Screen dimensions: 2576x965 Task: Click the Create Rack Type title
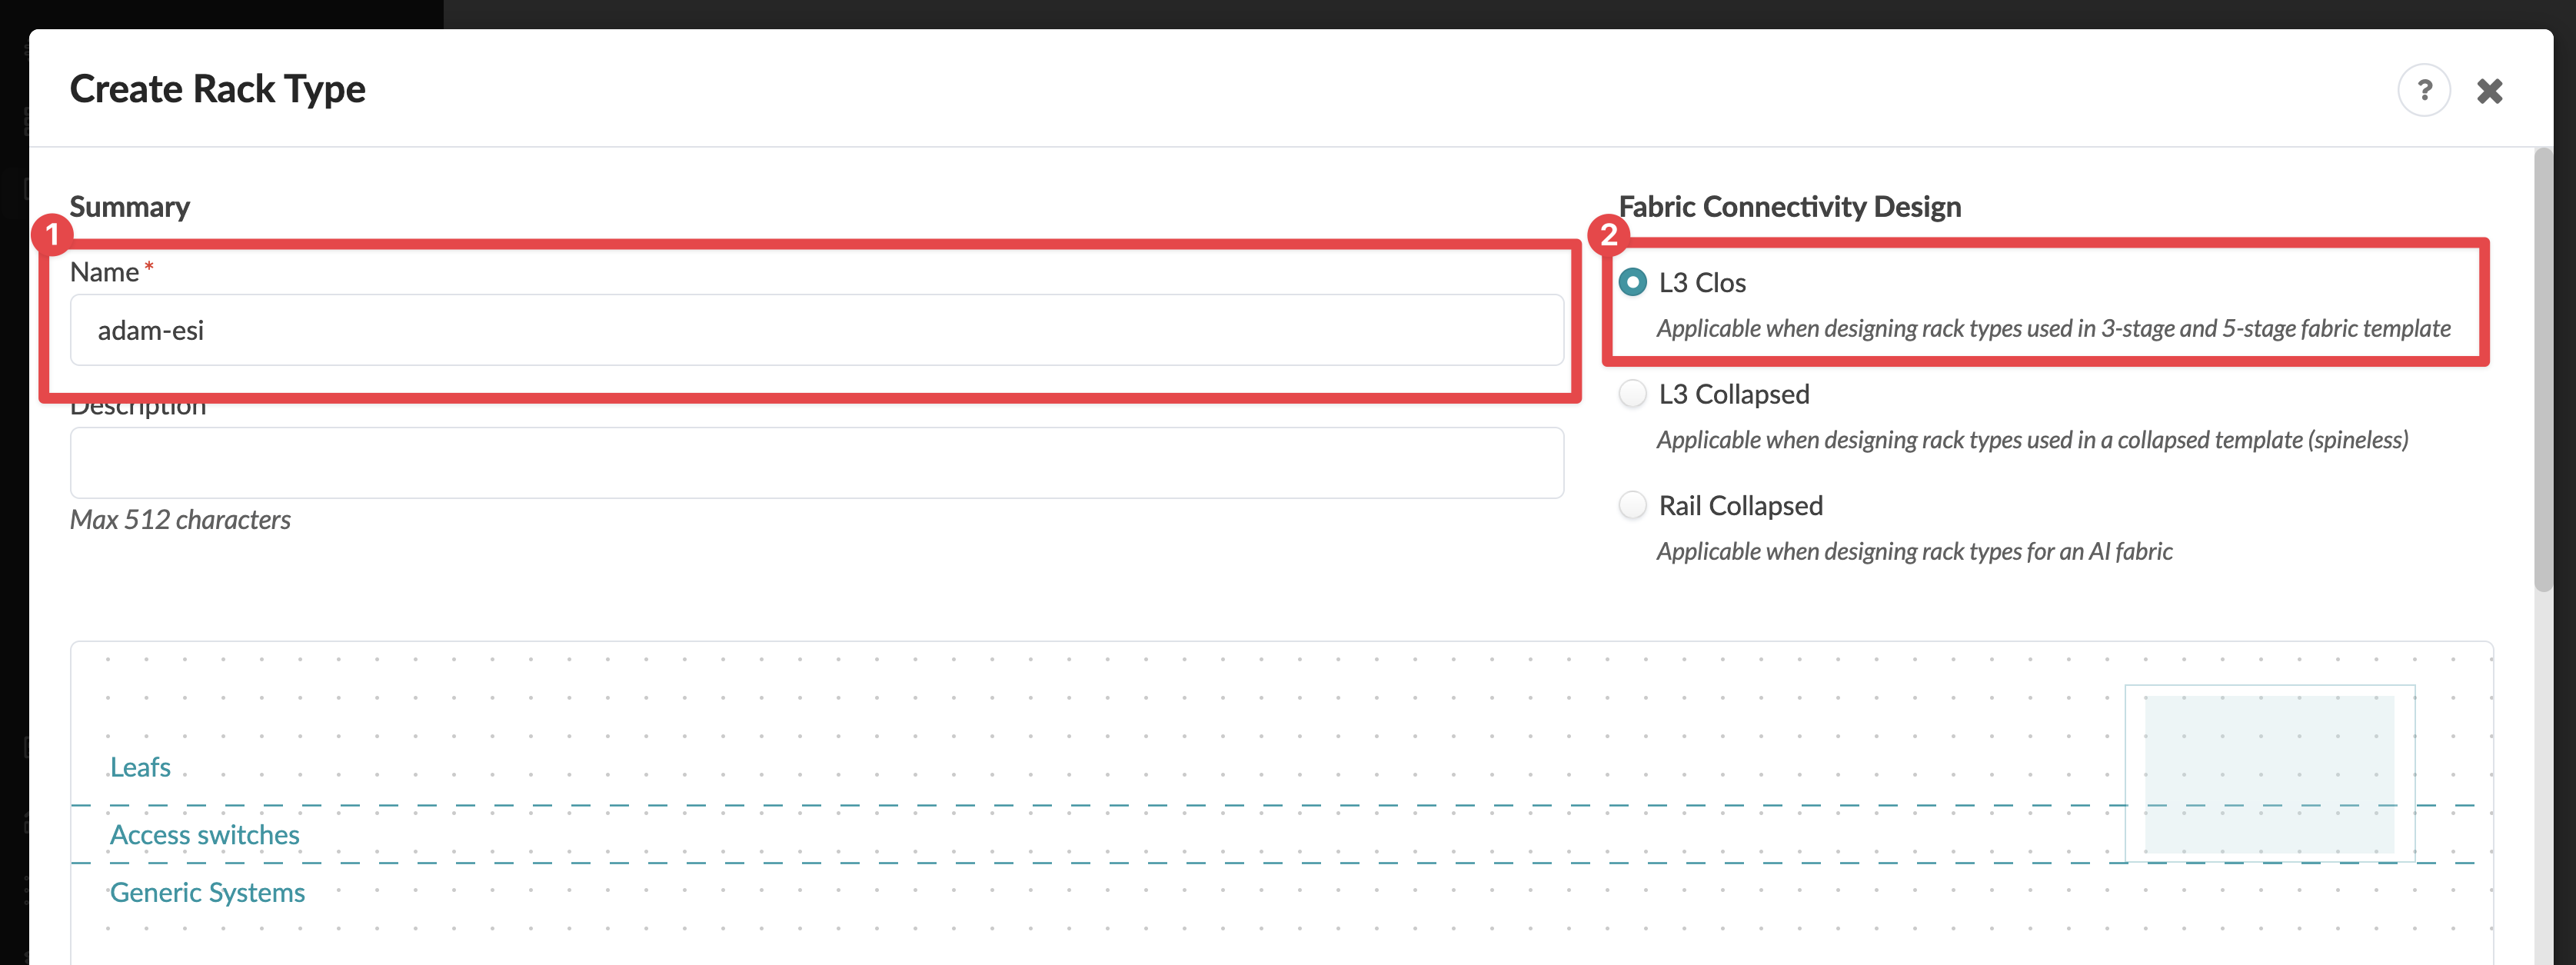tap(218, 89)
